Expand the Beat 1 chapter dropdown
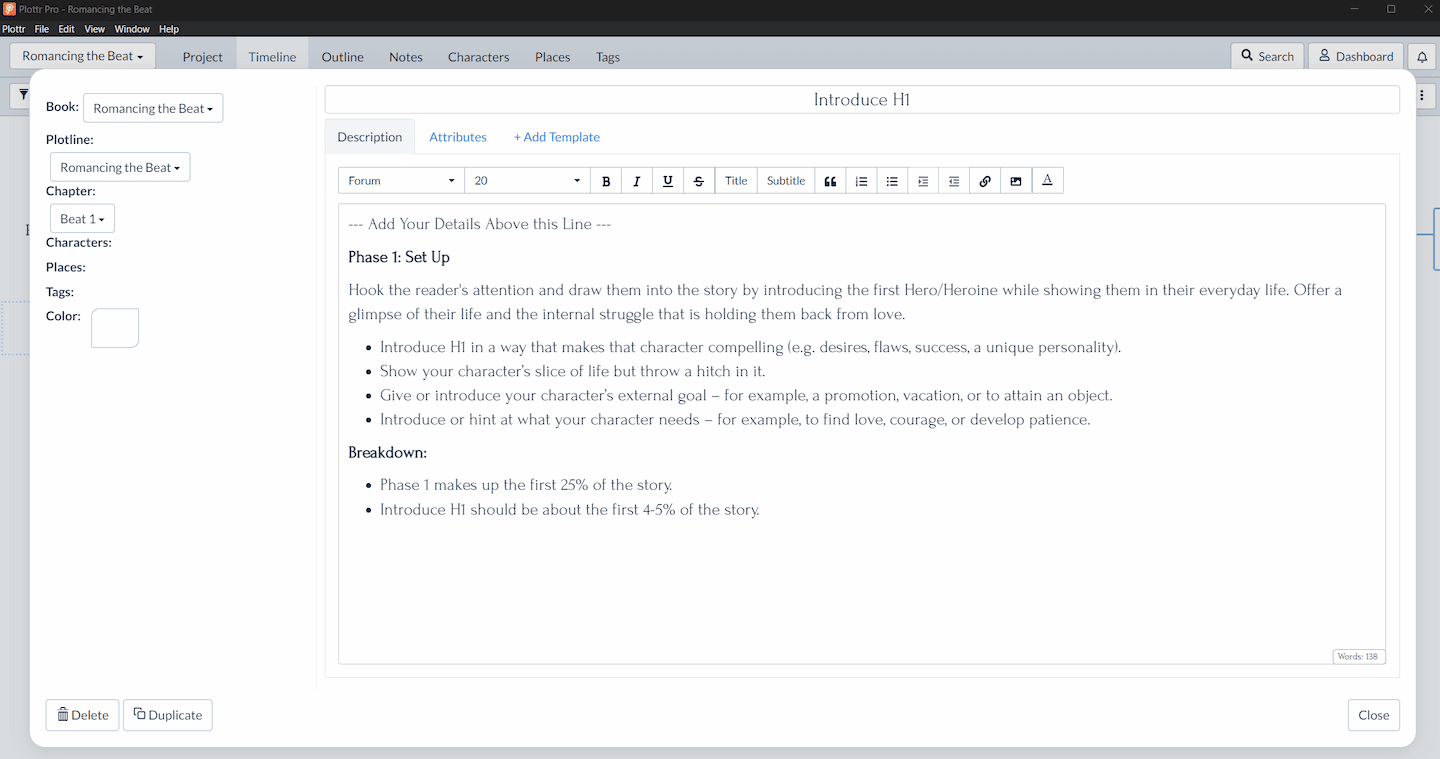 click(82, 219)
